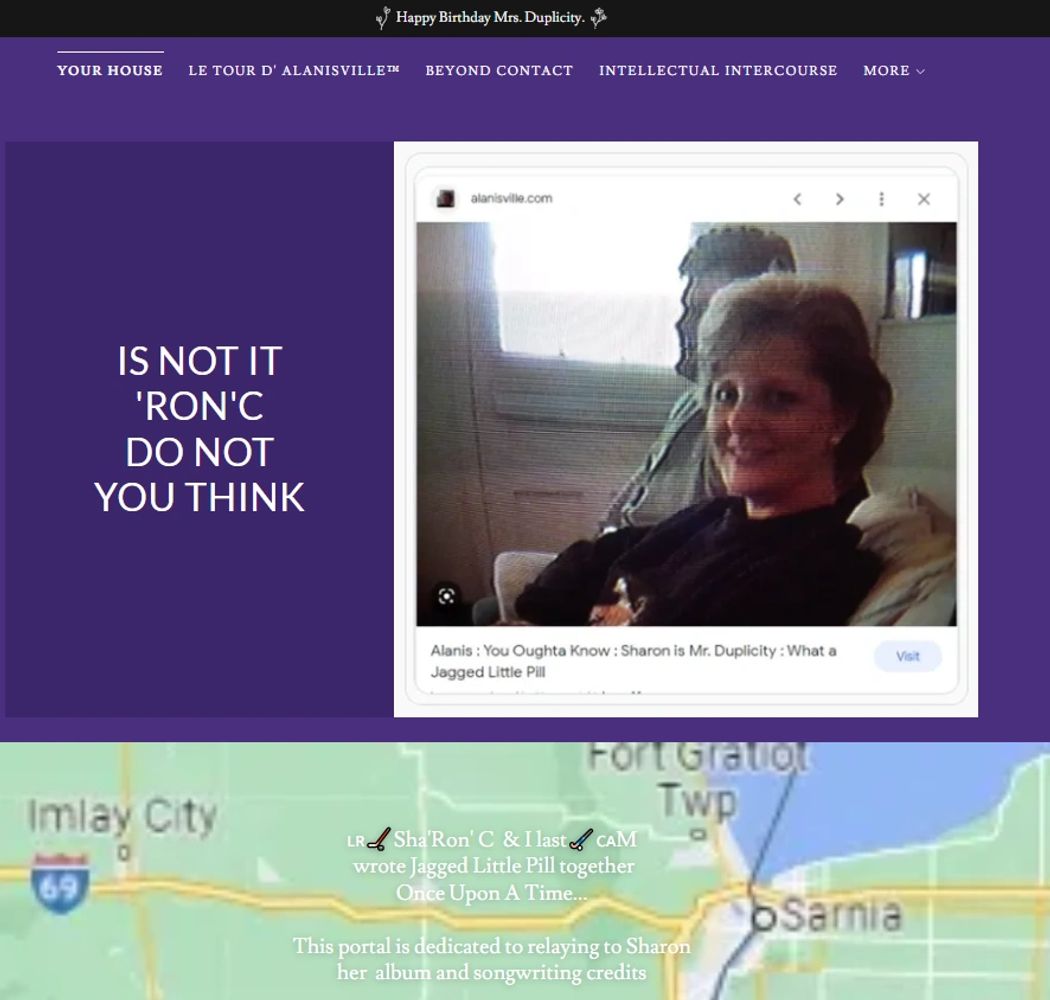The height and width of the screenshot is (1000, 1050).
Task: Open the YOUR HOUSE nav tab
Action: click(x=110, y=71)
